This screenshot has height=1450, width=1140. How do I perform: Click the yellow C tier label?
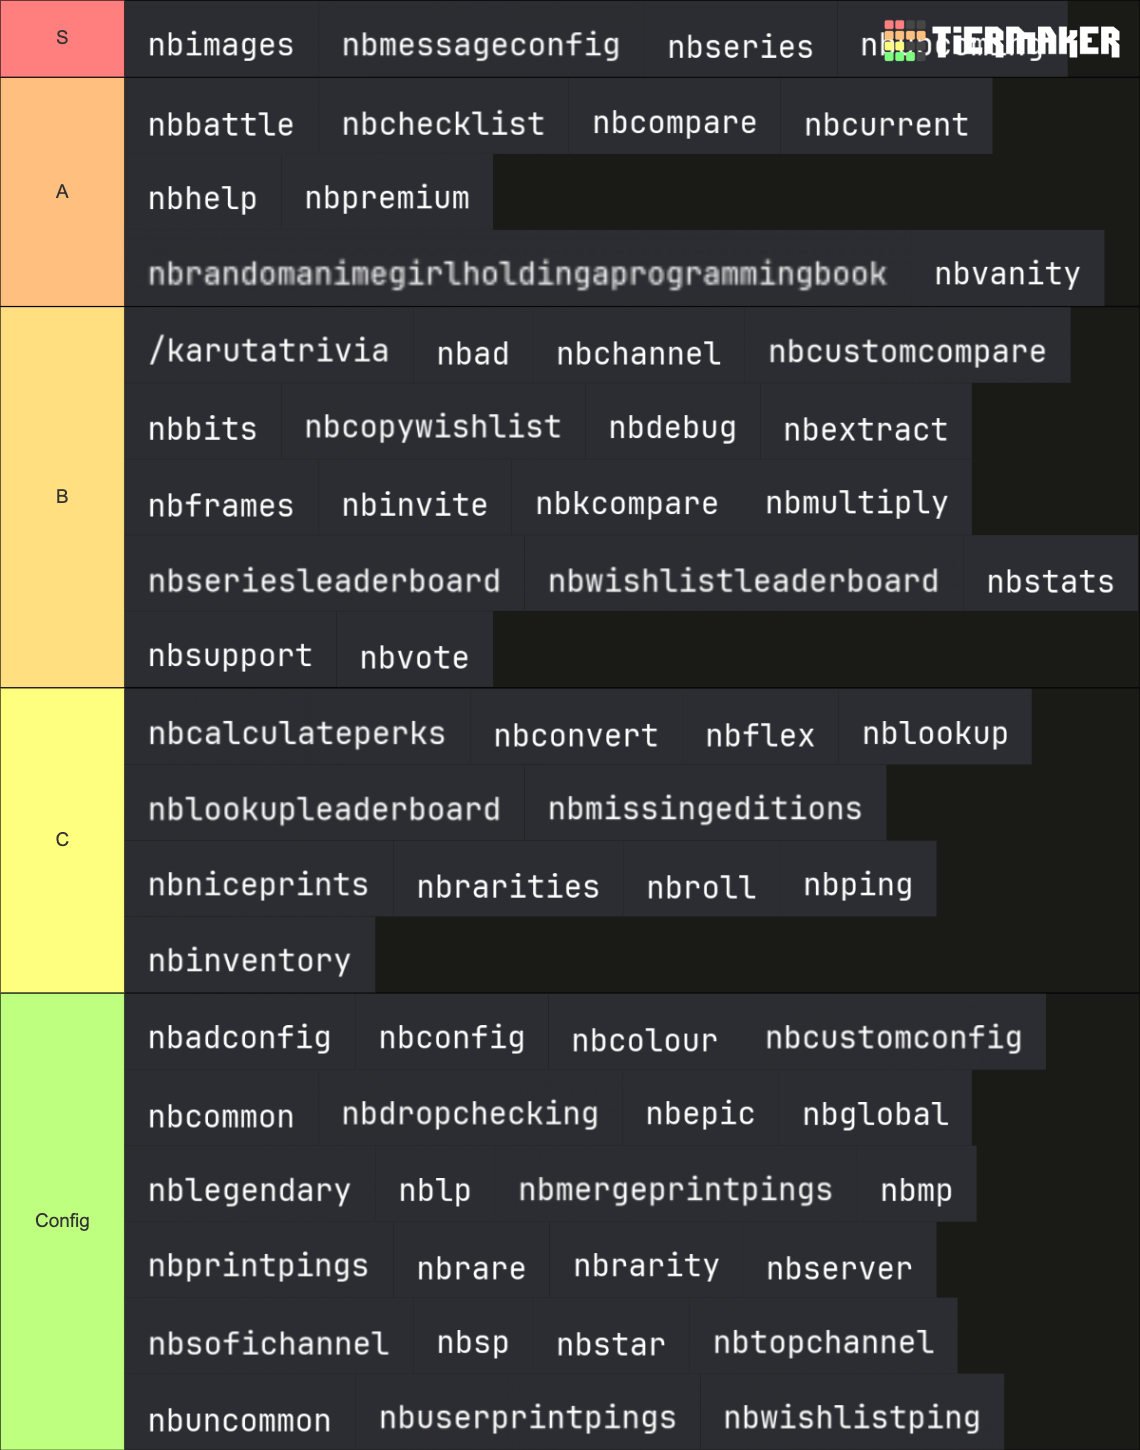(62, 840)
